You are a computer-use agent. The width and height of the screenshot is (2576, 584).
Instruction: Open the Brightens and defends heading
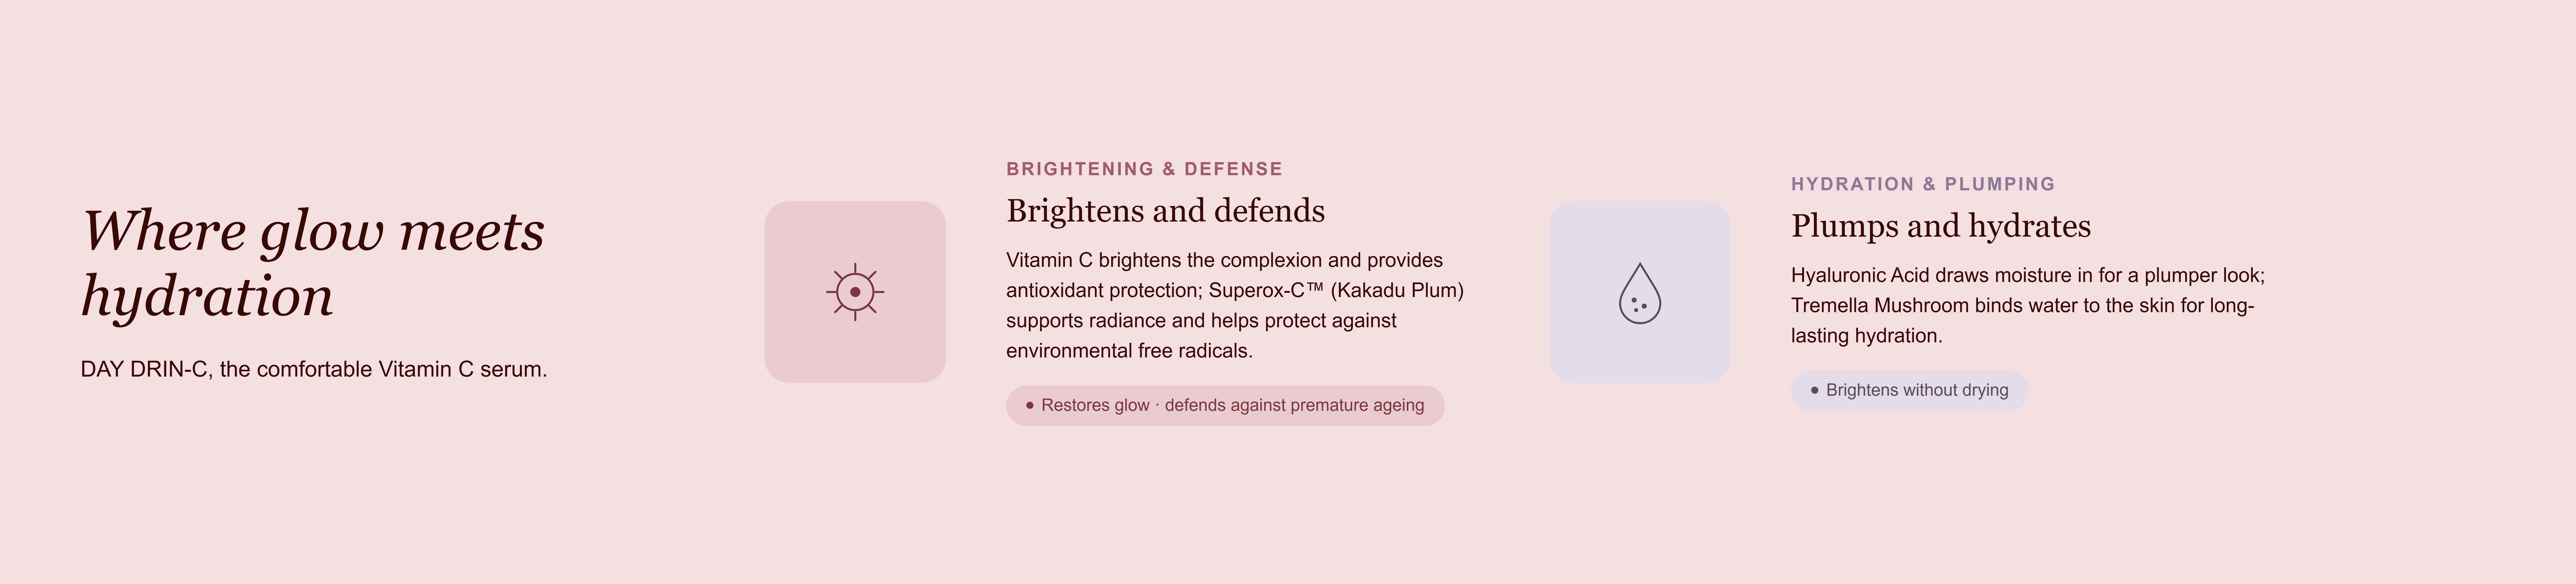[1165, 211]
